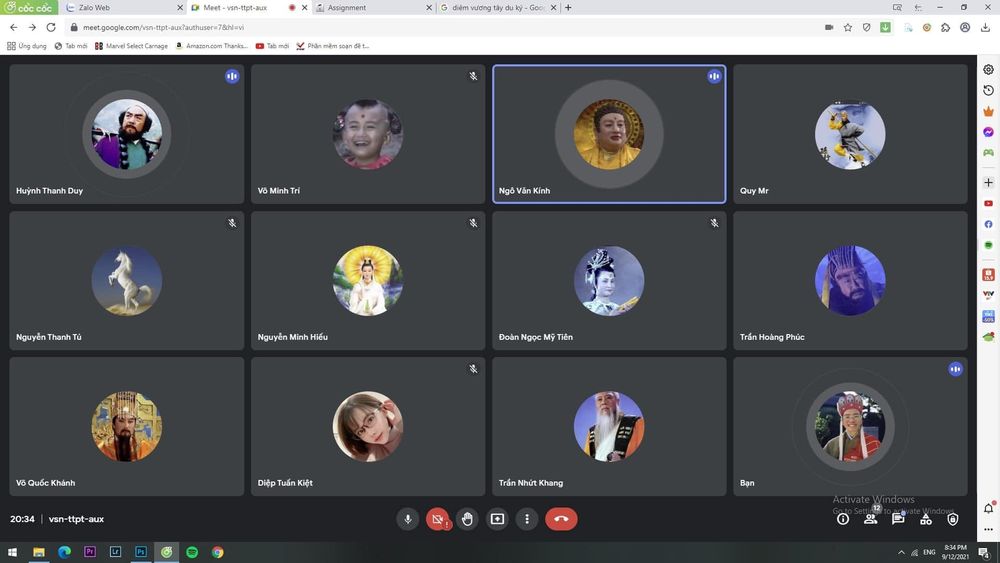Open Phần mềm soạn đề bookmark
Viewport: 1000px width, 563px height.
pos(332,46)
